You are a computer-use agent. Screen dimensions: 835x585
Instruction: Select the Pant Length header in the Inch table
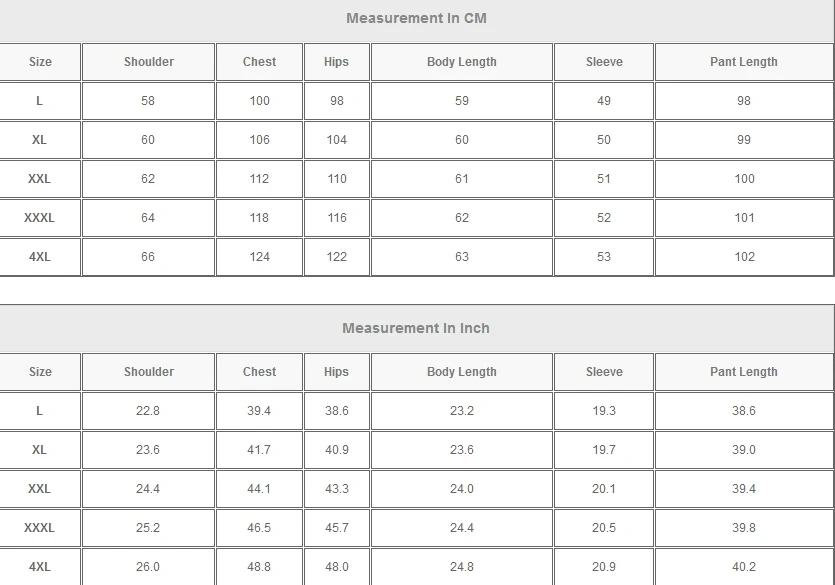point(743,372)
